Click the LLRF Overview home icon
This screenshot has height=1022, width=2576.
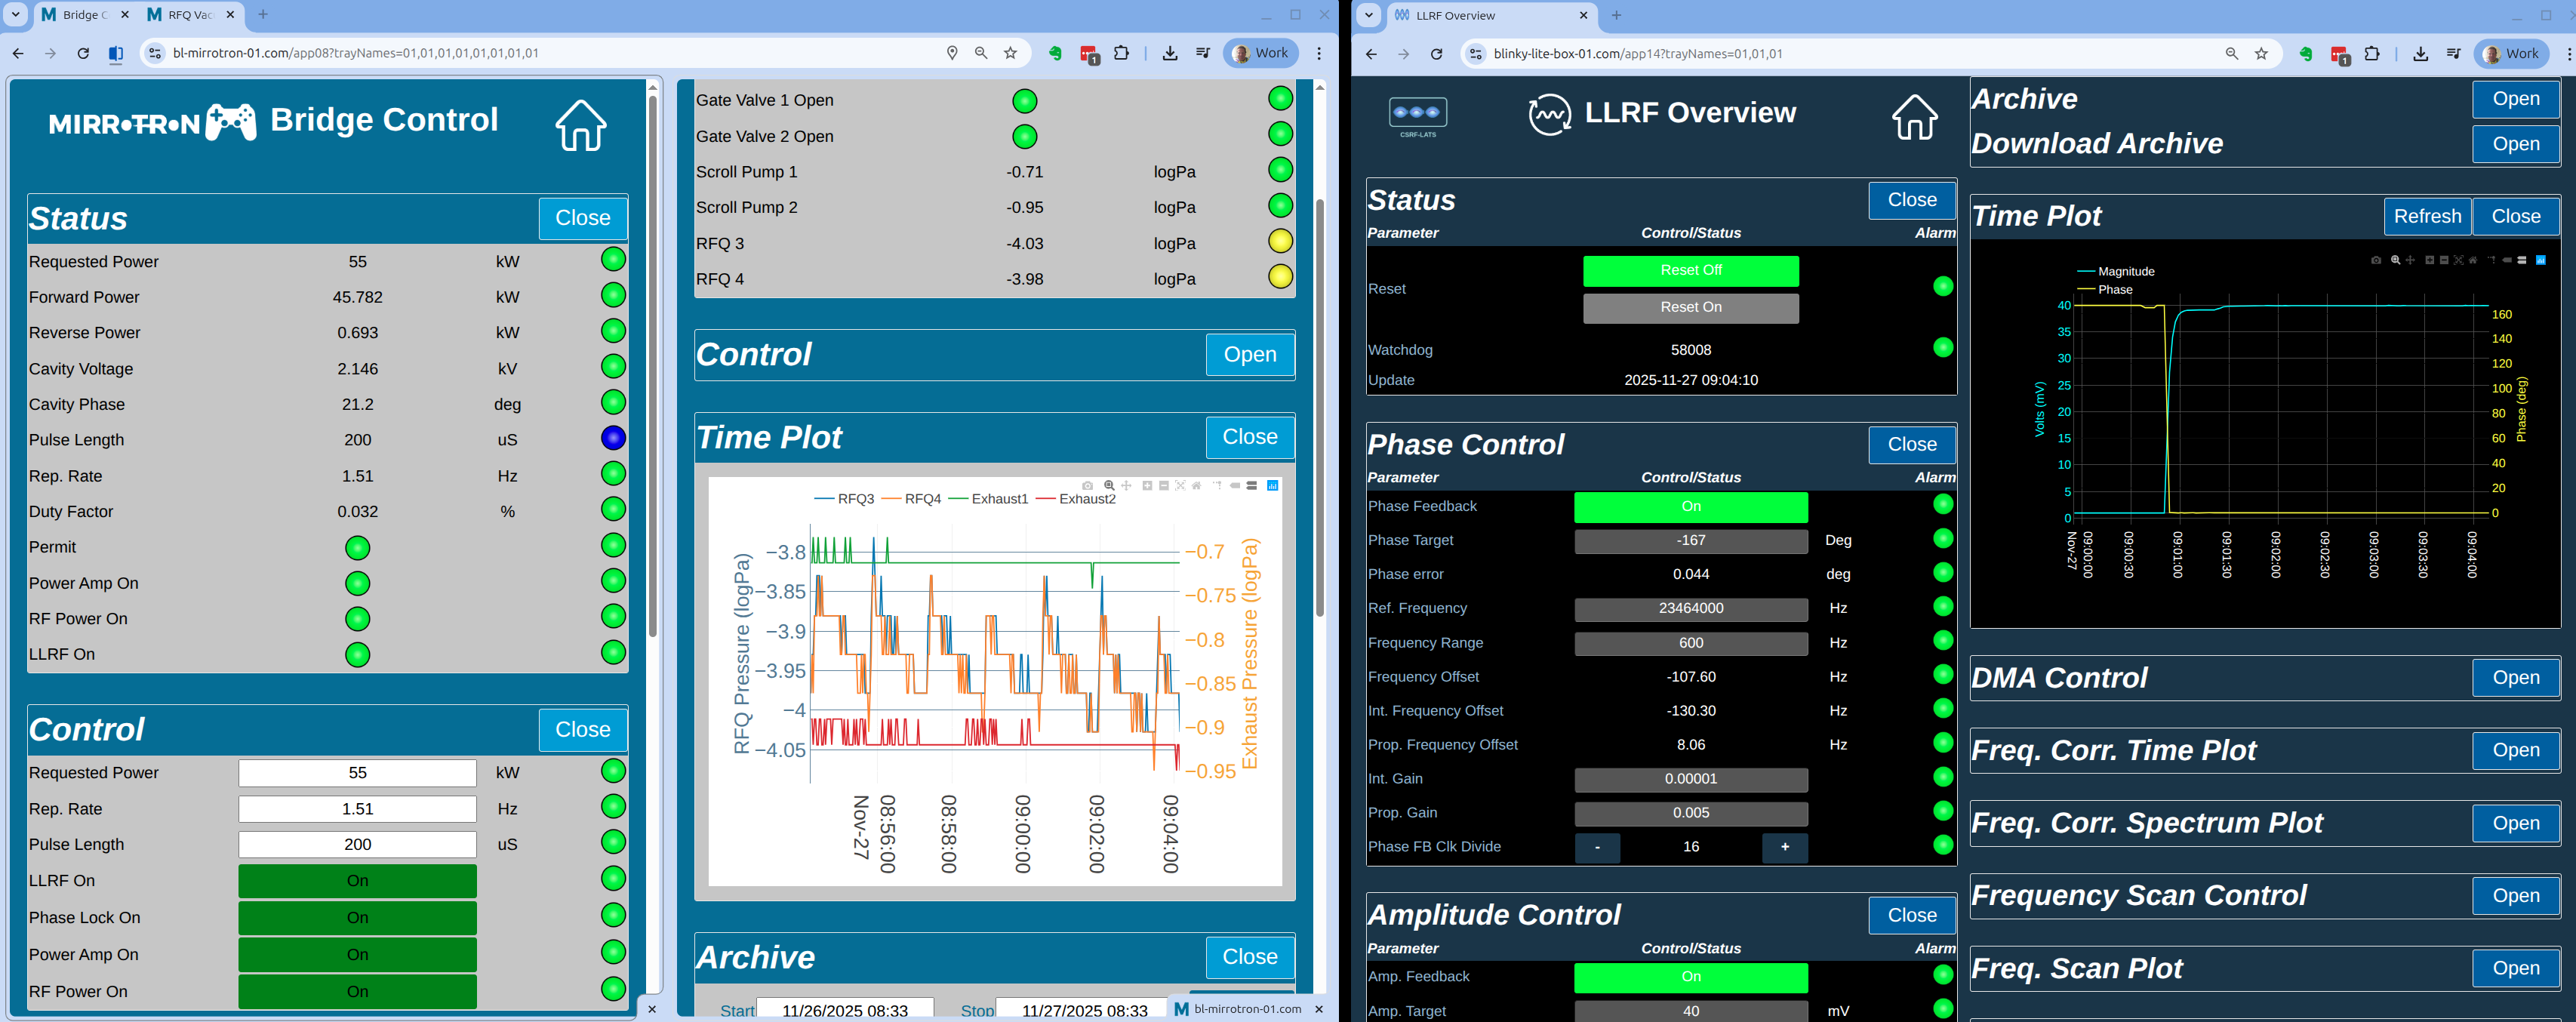click(x=1914, y=117)
